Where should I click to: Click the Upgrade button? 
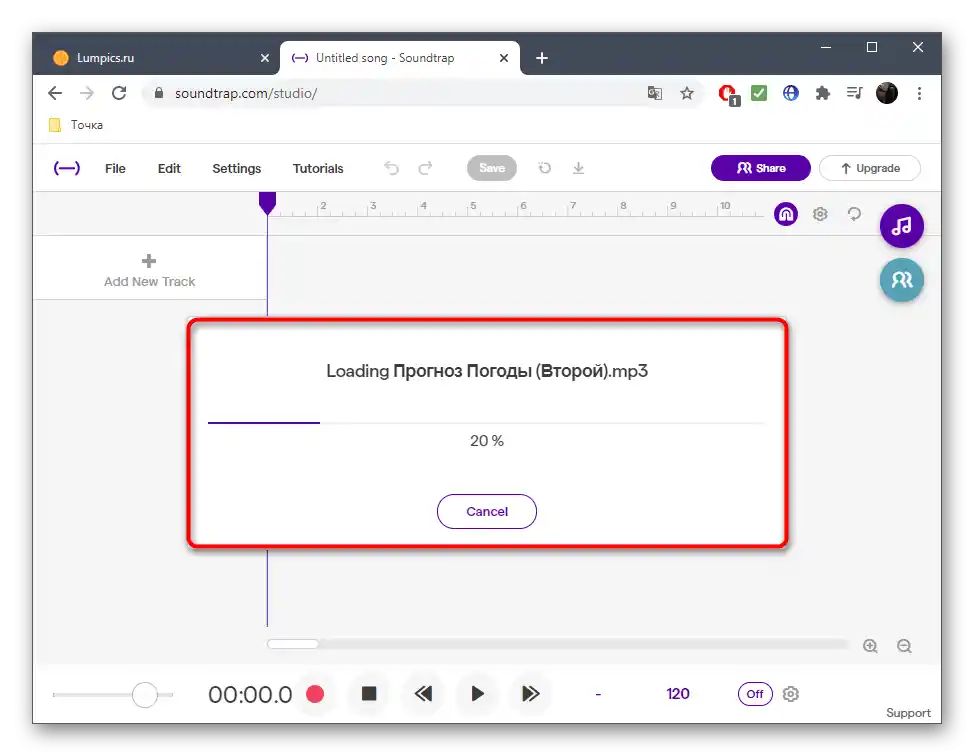(870, 168)
